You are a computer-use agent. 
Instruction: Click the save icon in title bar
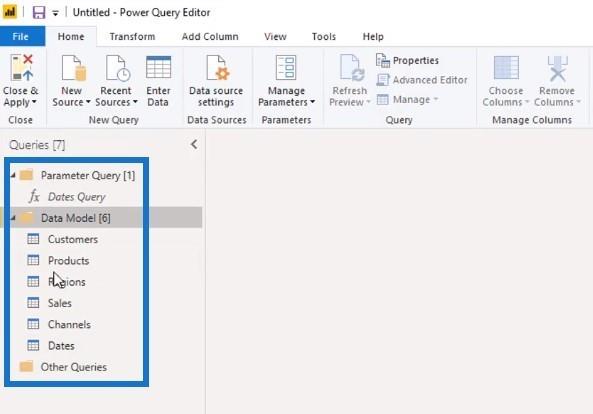[39, 12]
